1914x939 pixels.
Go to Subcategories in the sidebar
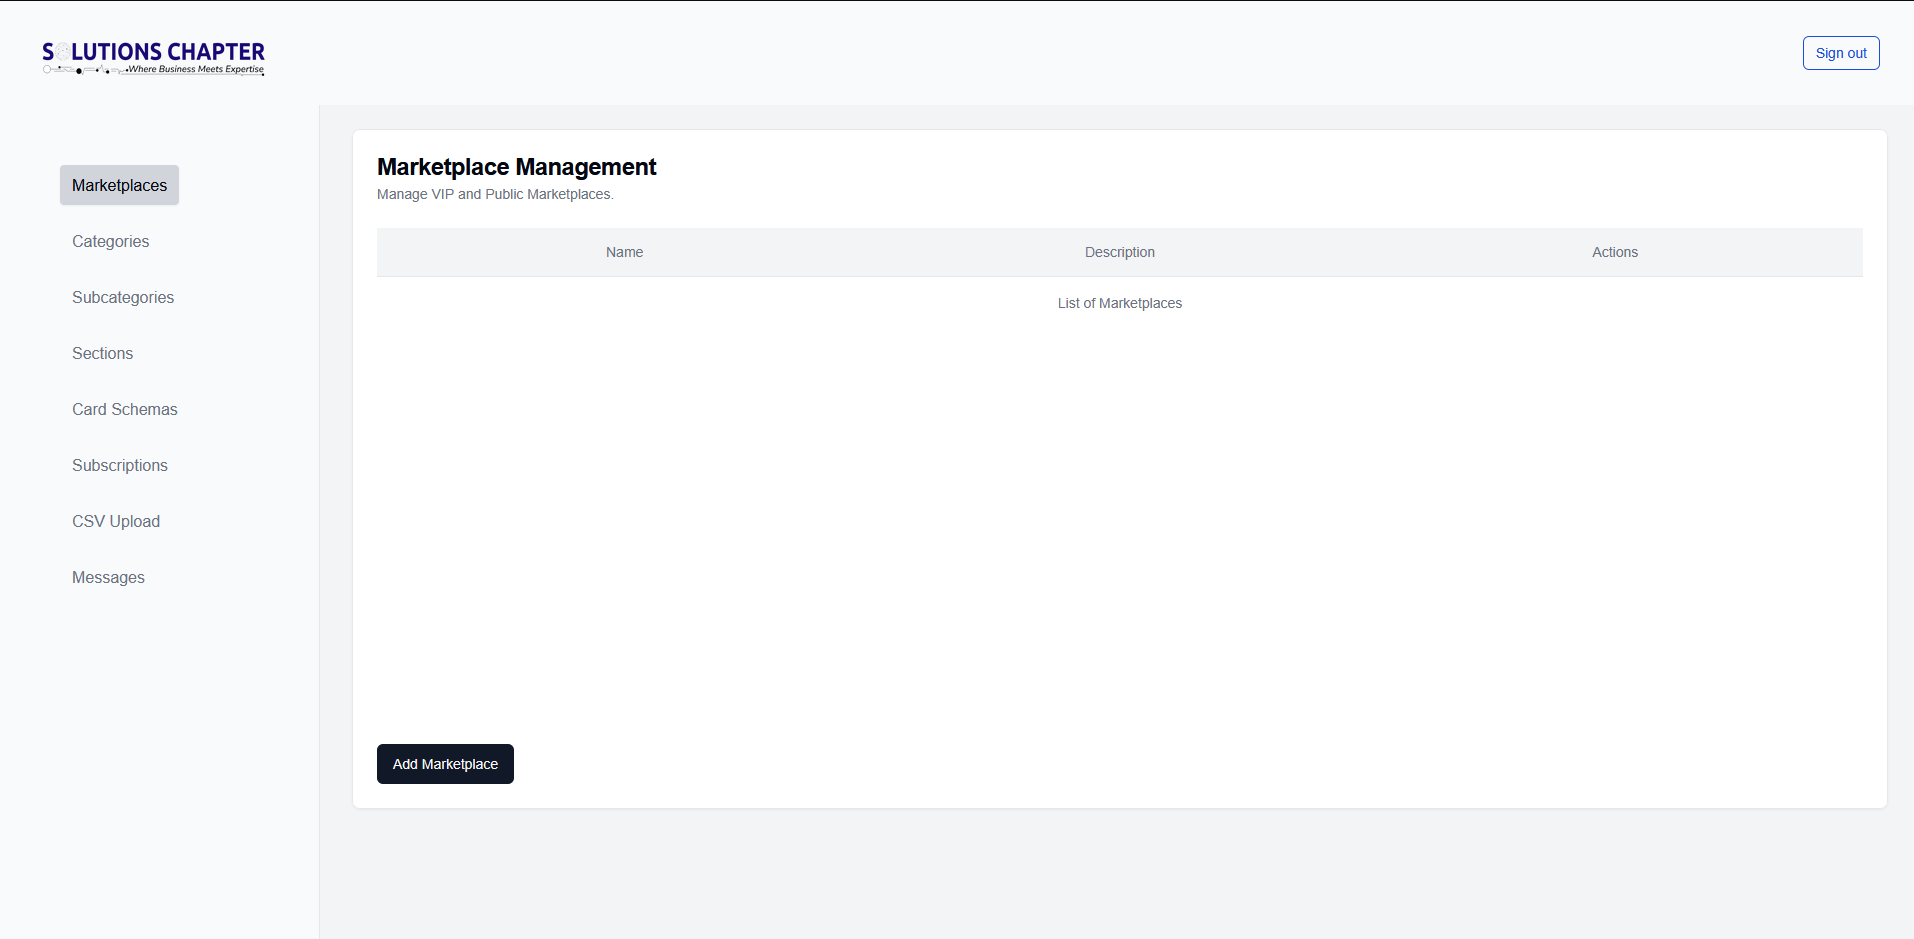(123, 297)
